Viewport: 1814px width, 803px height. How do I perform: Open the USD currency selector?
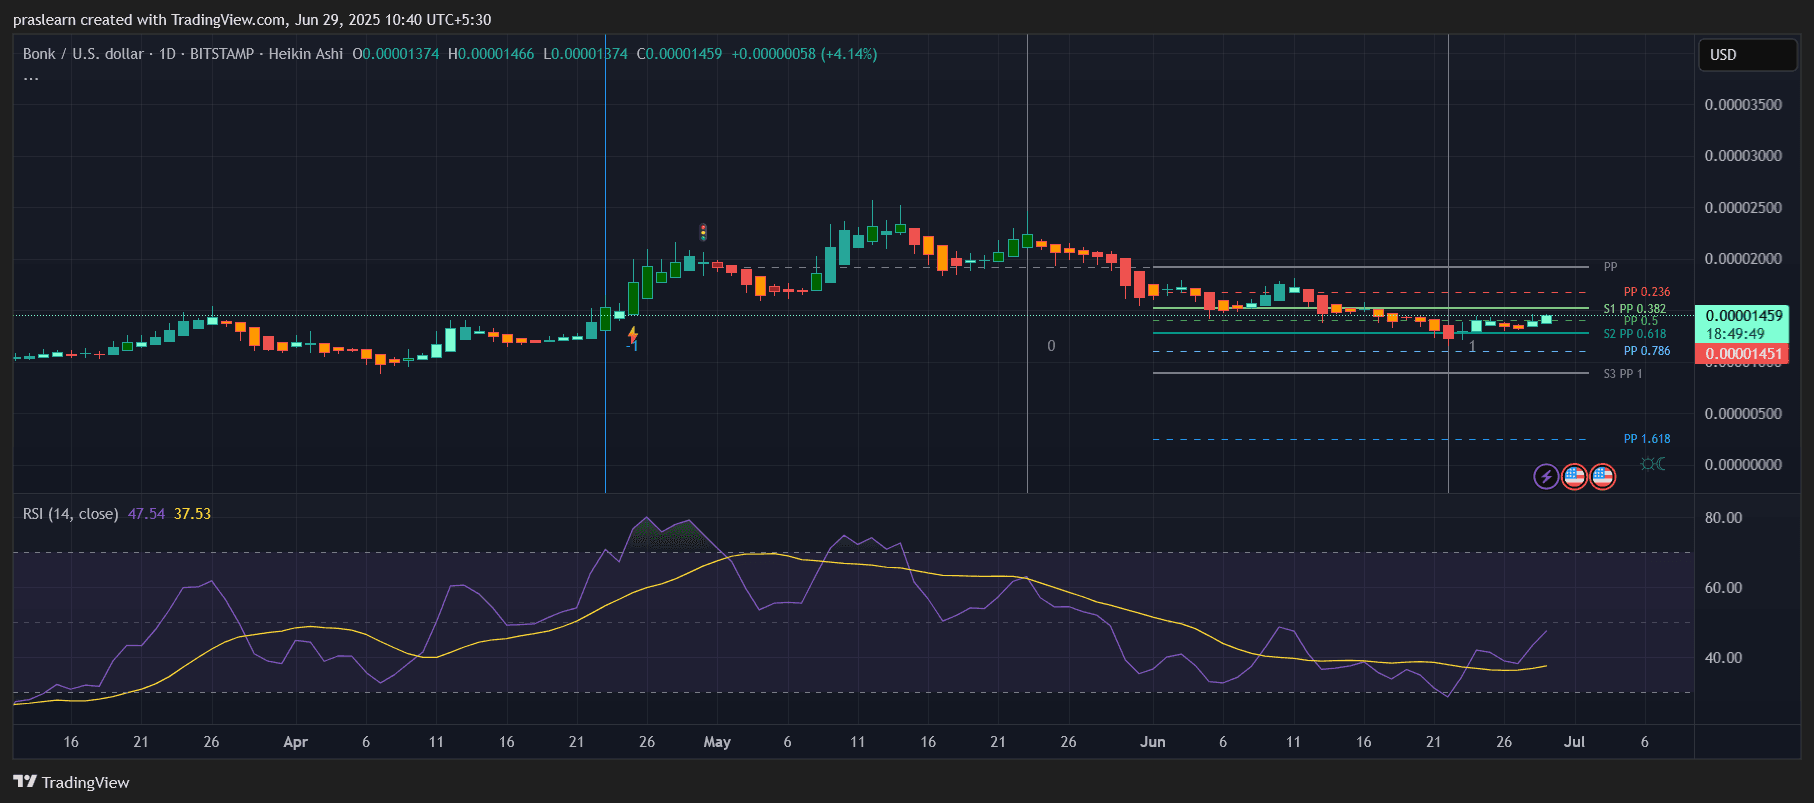1747,55
